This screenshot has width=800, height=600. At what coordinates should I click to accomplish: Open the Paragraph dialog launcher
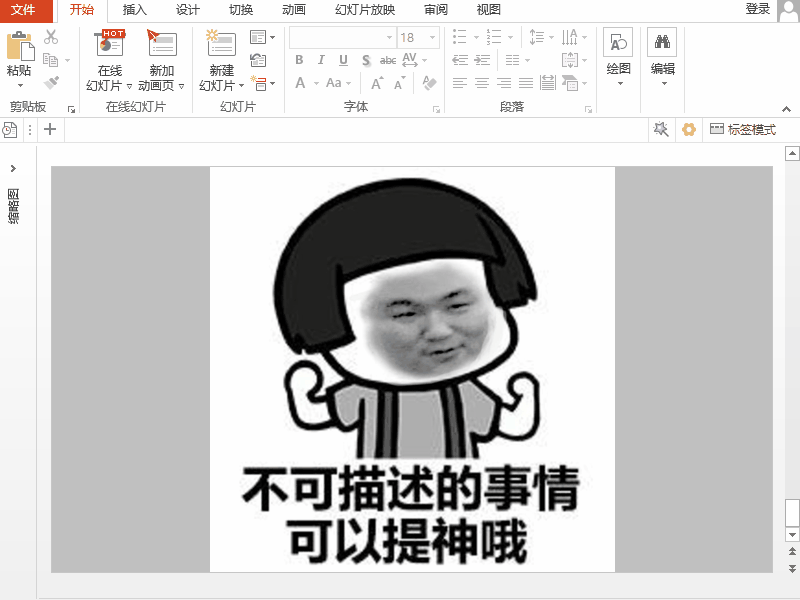[588, 109]
